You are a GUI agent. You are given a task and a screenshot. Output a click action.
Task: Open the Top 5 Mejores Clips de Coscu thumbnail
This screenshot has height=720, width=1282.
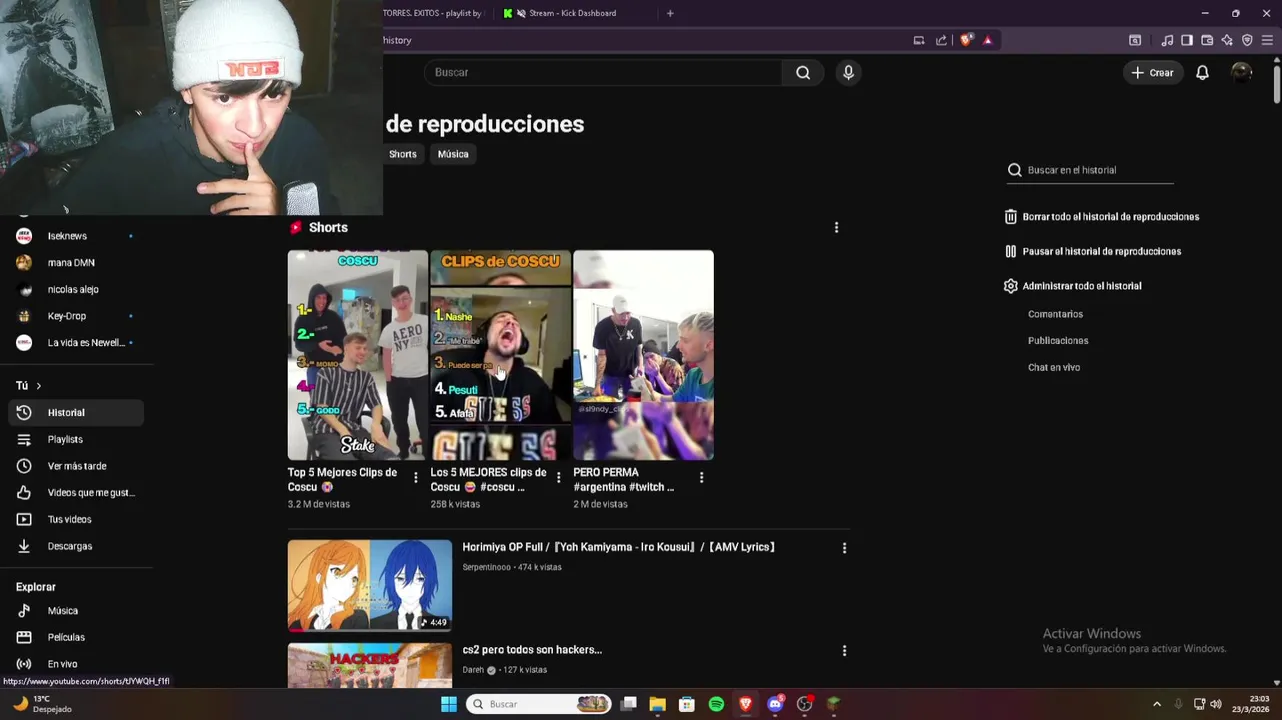point(358,355)
